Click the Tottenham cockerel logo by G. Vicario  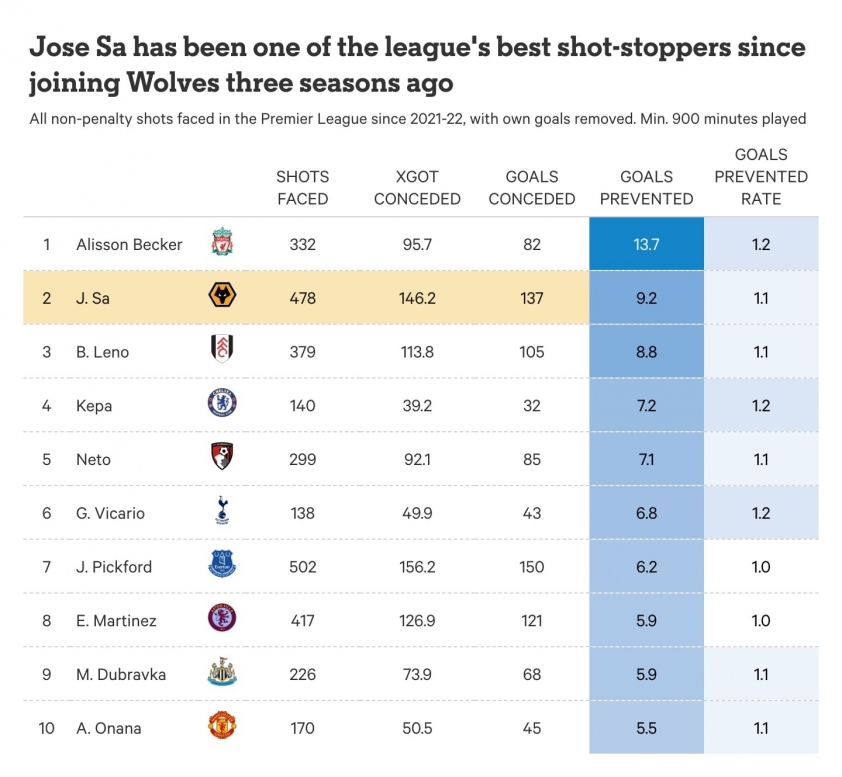(x=222, y=510)
